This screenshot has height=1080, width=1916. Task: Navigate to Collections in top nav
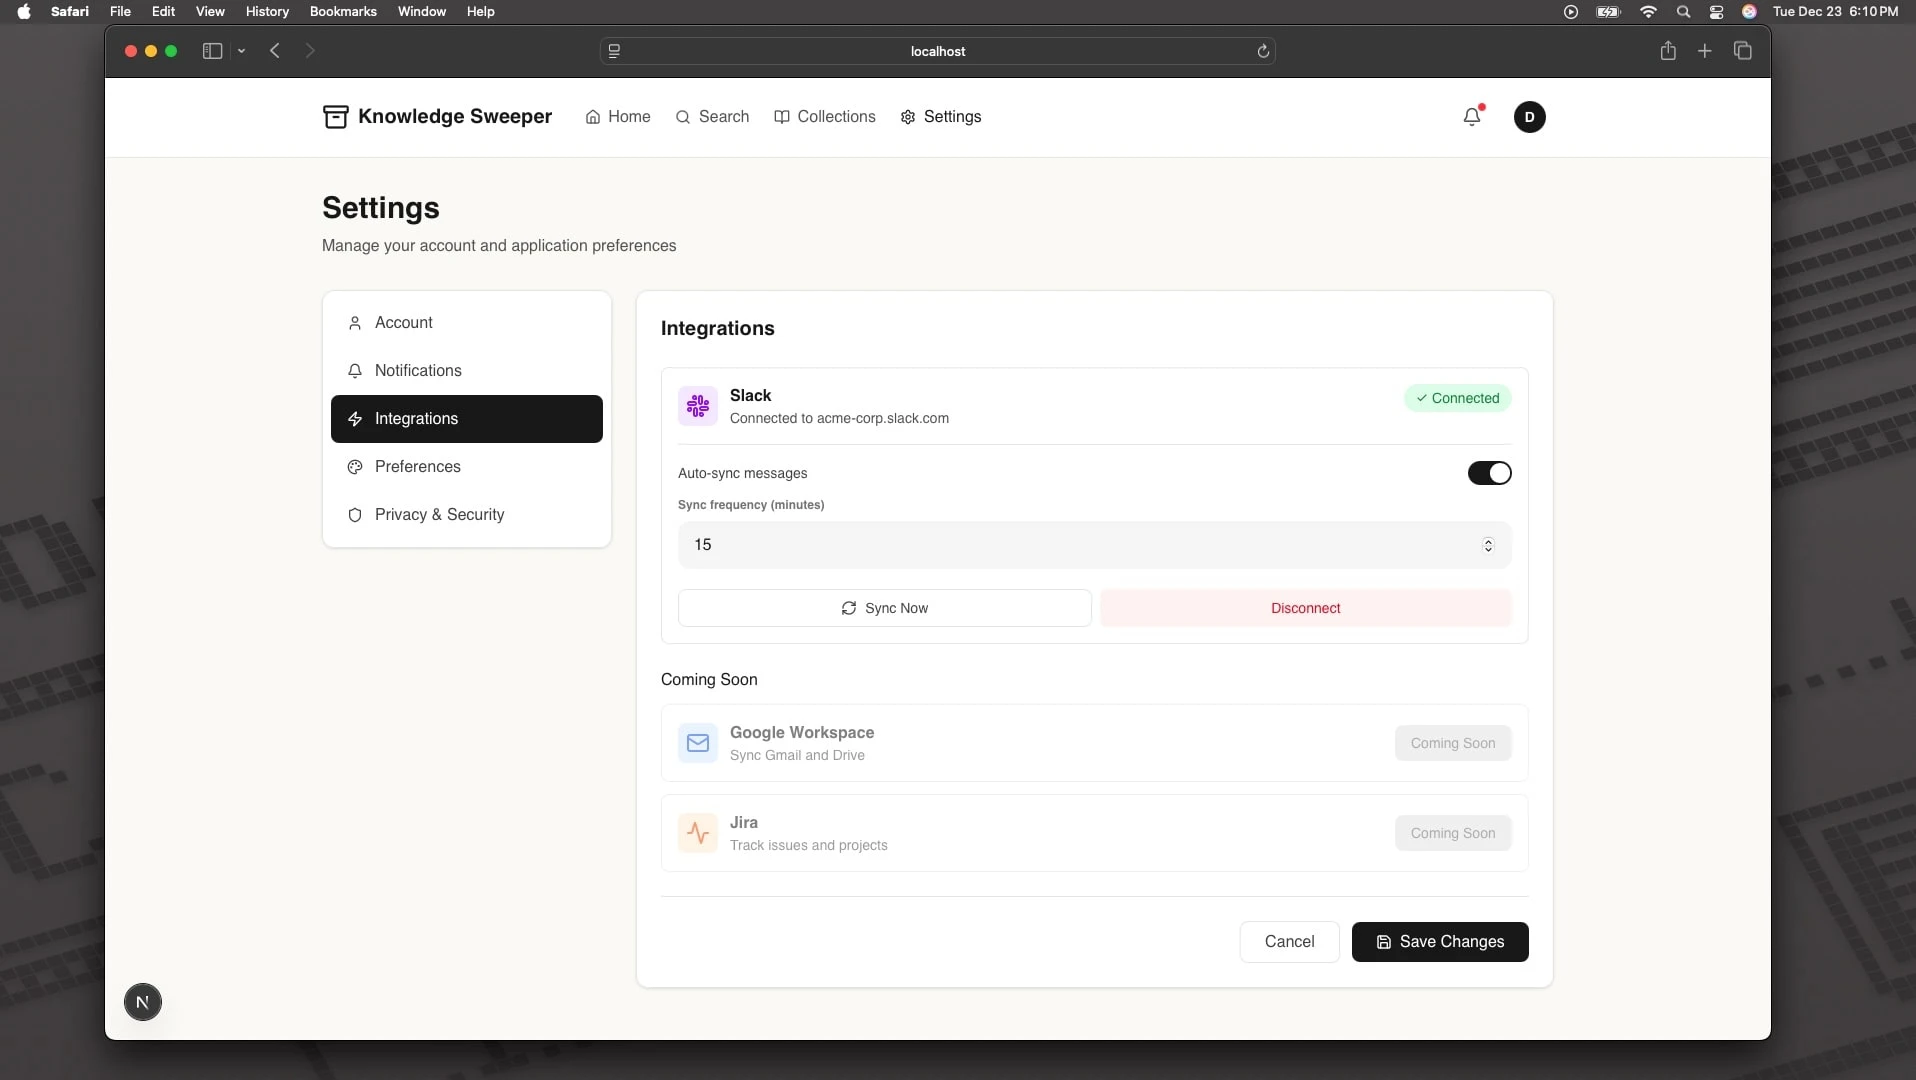(x=825, y=117)
